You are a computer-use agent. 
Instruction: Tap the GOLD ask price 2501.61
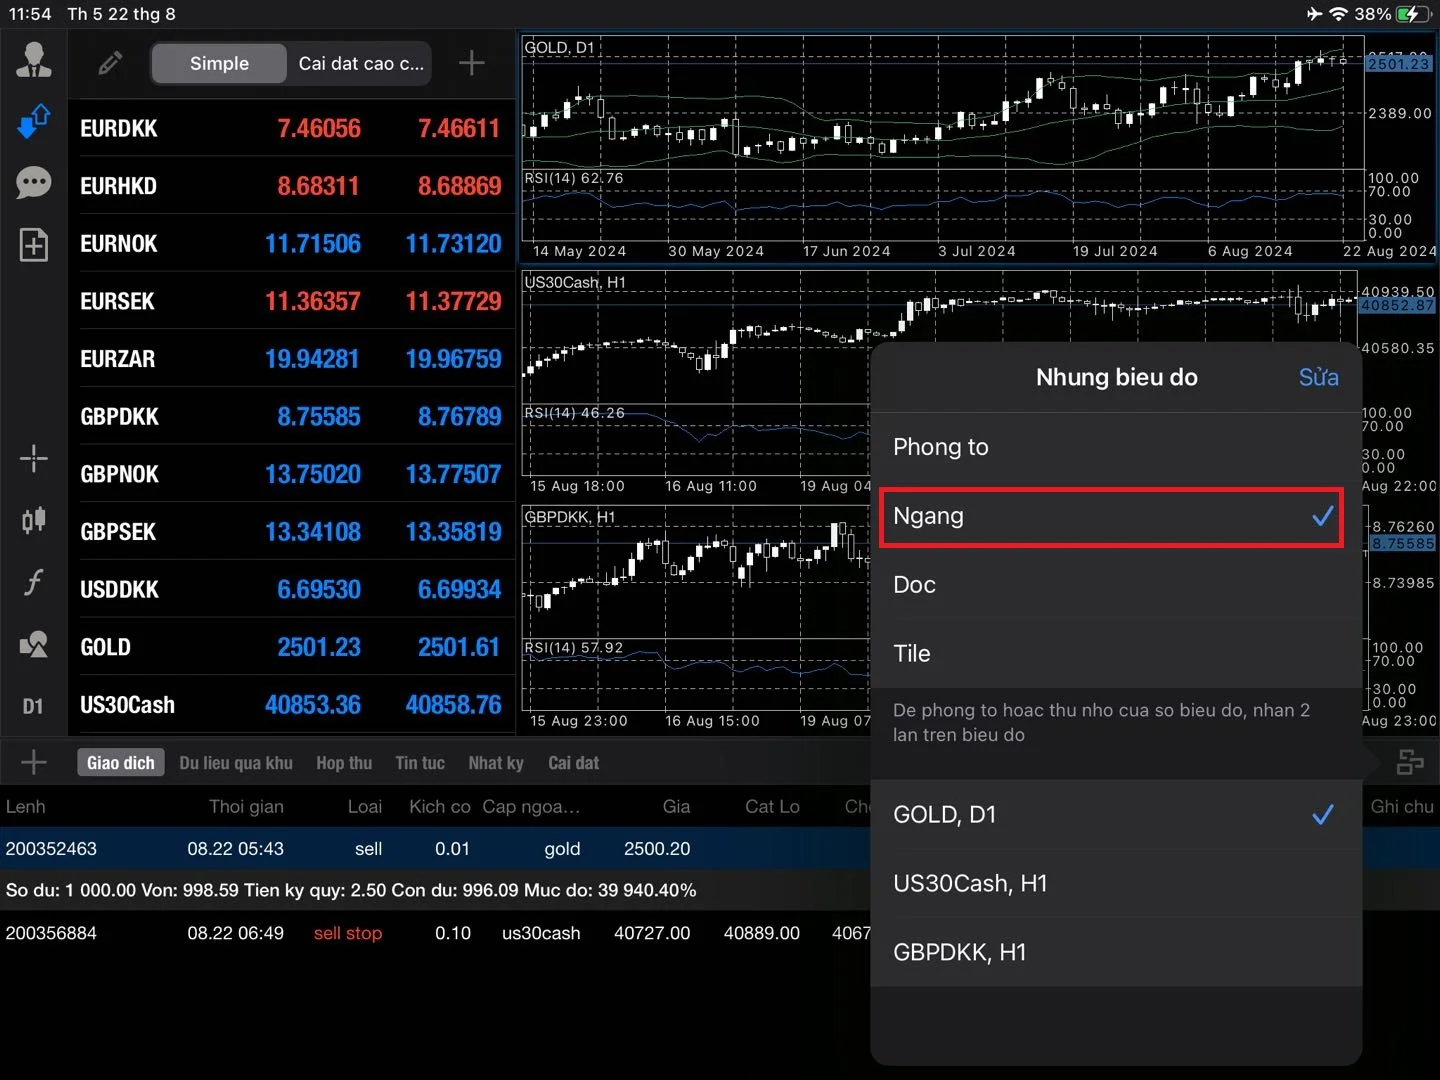point(458,647)
